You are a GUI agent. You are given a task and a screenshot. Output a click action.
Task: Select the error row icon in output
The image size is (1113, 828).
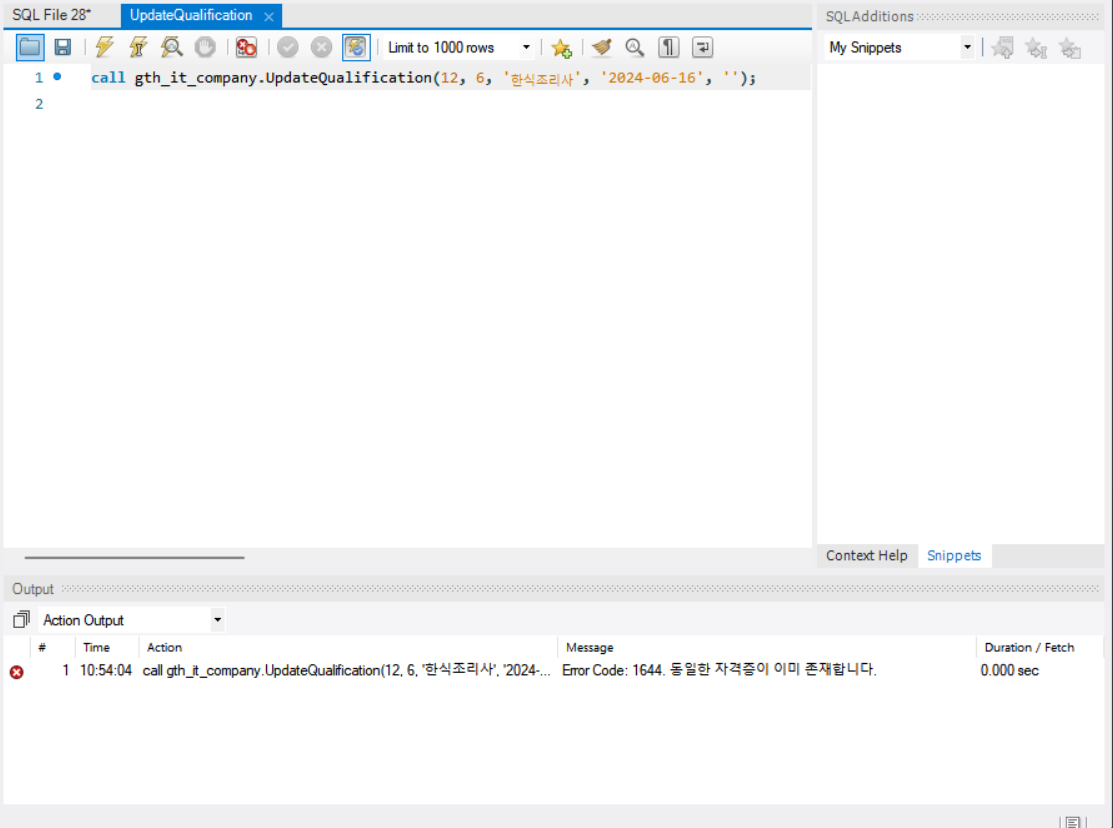click(x=16, y=671)
